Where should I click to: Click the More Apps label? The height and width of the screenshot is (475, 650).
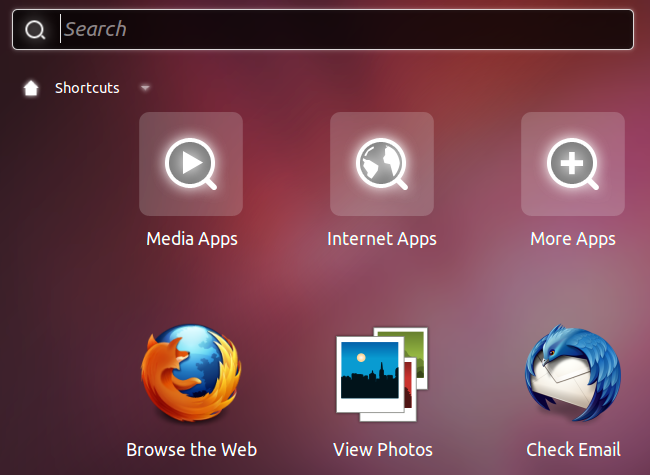tap(573, 239)
